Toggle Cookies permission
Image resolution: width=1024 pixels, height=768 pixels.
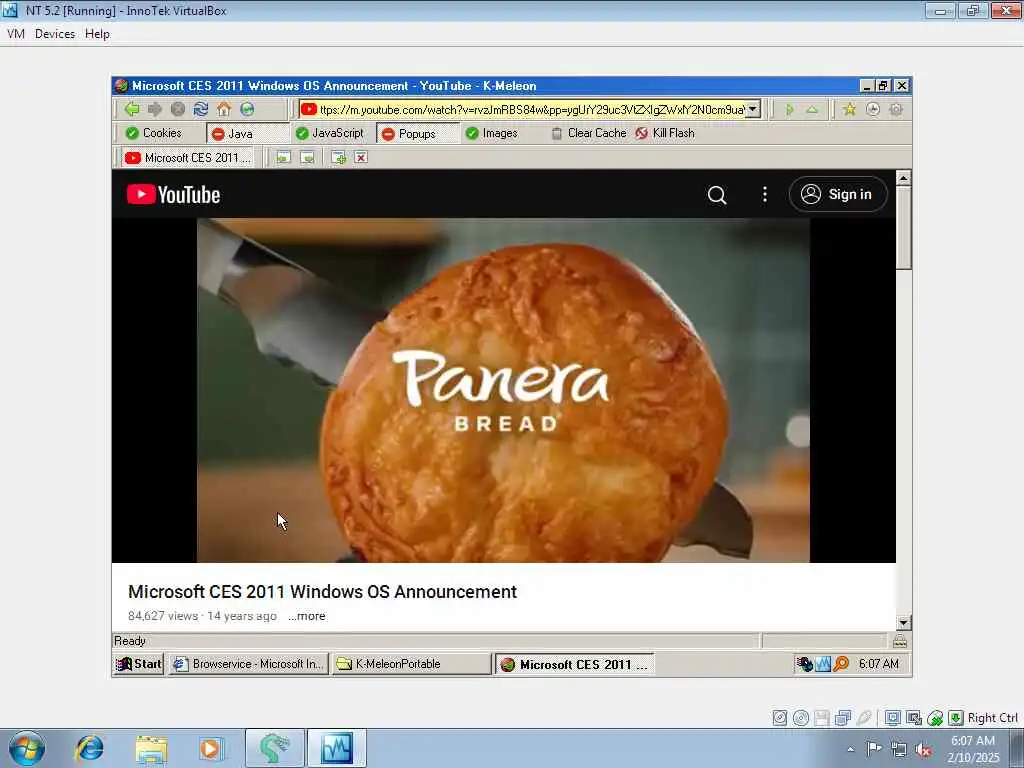[154, 133]
